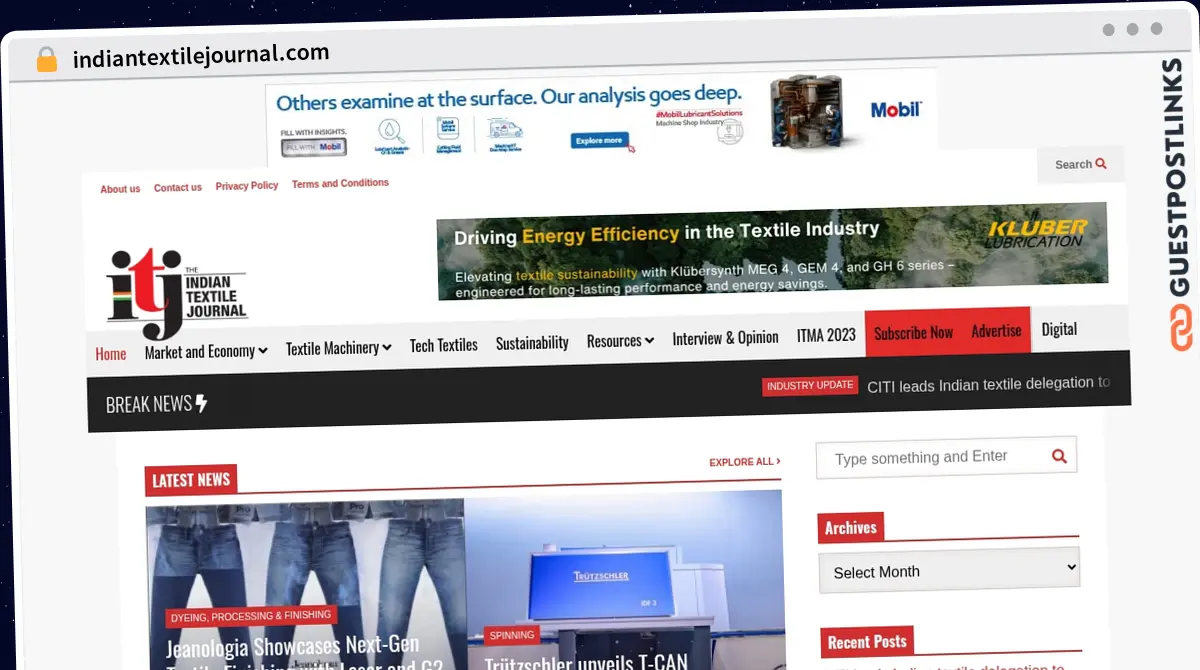This screenshot has width=1200, height=670.
Task: Open ITMA 2023 menu item
Action: (x=826, y=335)
